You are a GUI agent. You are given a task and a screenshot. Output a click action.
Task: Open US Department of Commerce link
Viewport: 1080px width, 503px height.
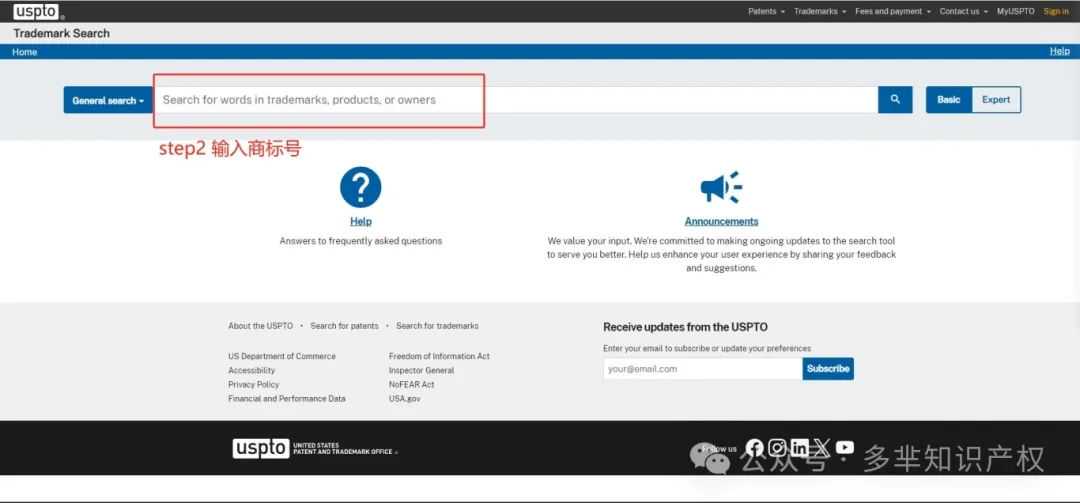click(282, 356)
